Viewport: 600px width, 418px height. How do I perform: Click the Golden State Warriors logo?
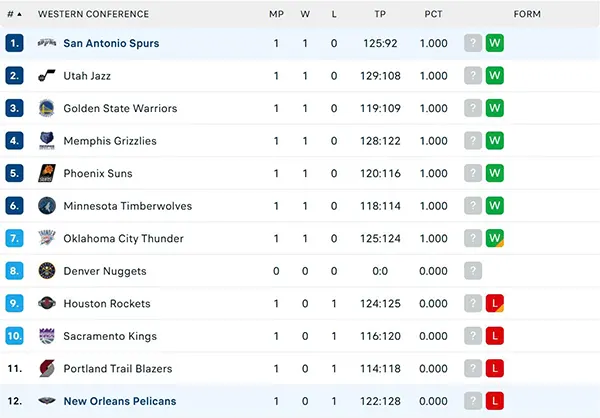coord(47,108)
